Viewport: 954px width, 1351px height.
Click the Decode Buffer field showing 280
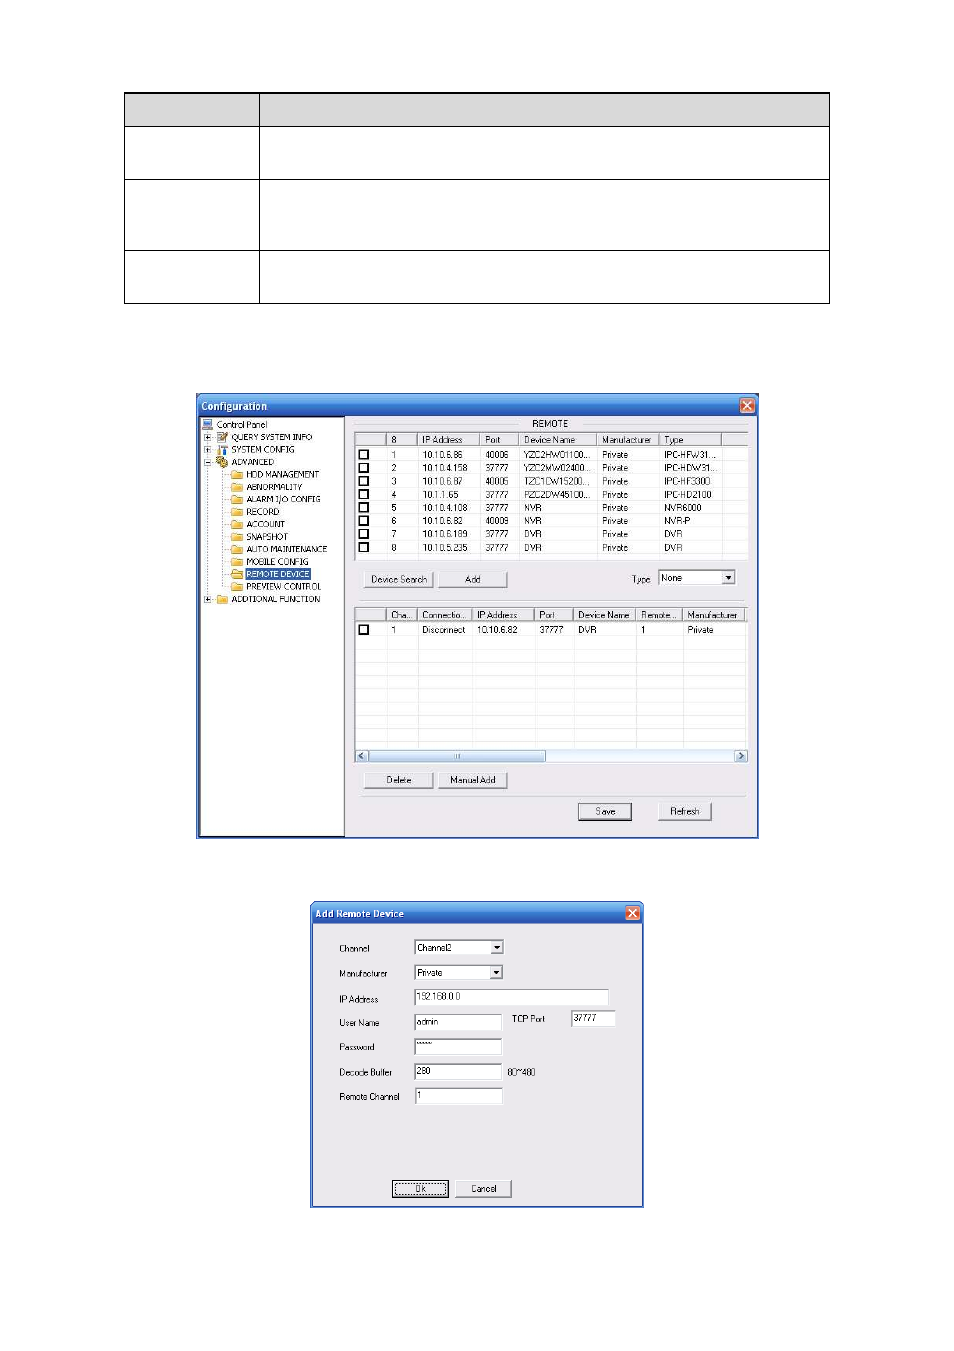point(458,1071)
